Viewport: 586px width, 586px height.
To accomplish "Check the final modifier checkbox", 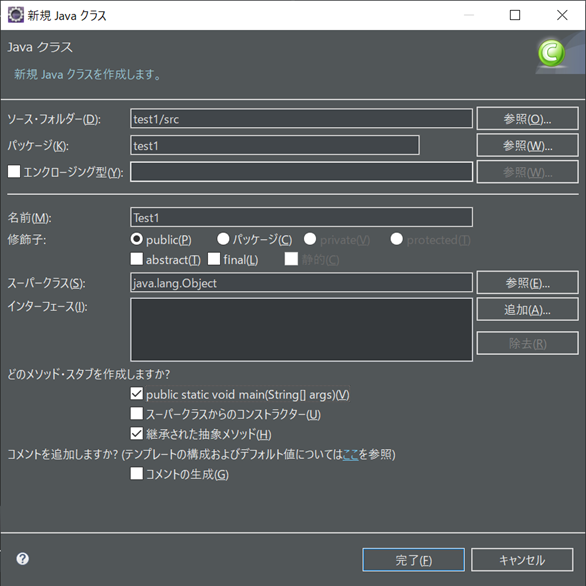I will pos(214,259).
